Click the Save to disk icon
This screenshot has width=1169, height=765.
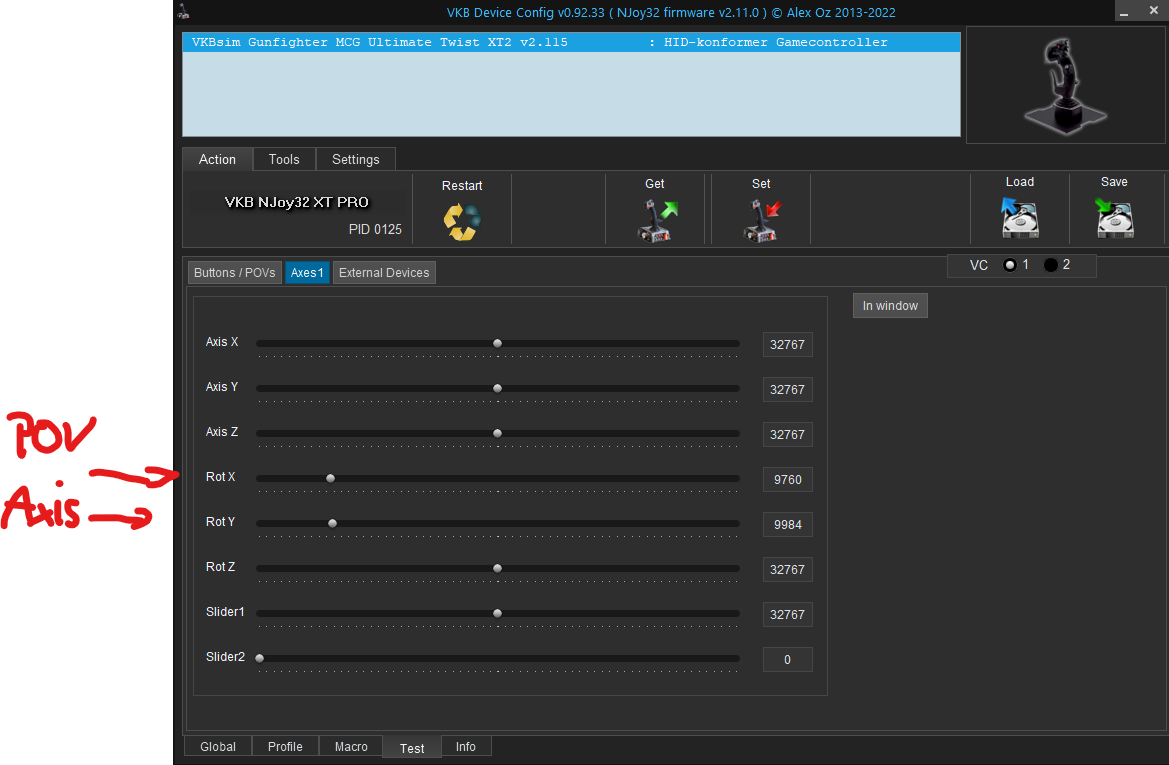pos(1115,217)
